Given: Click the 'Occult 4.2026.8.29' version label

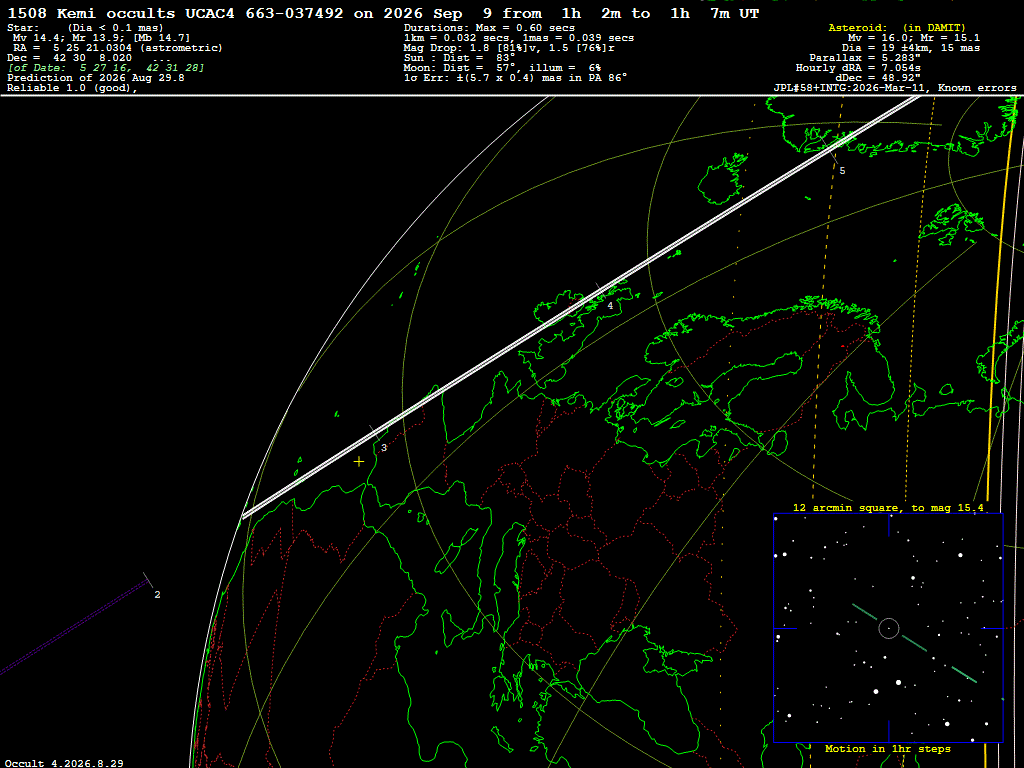Looking at the screenshot, I should (x=64, y=763).
